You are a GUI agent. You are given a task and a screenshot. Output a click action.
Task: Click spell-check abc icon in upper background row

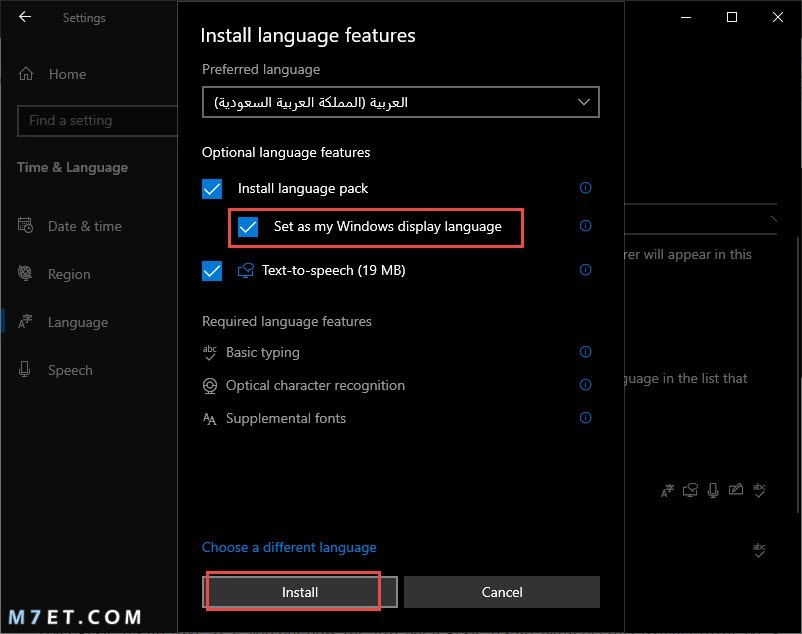tap(759, 490)
